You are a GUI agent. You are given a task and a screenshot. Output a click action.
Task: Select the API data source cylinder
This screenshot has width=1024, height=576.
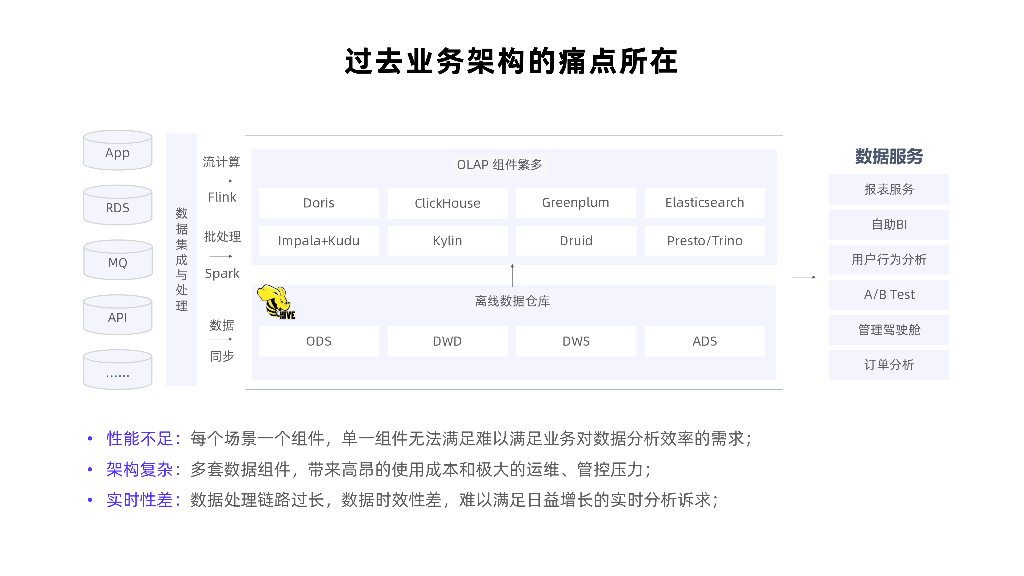(x=118, y=315)
